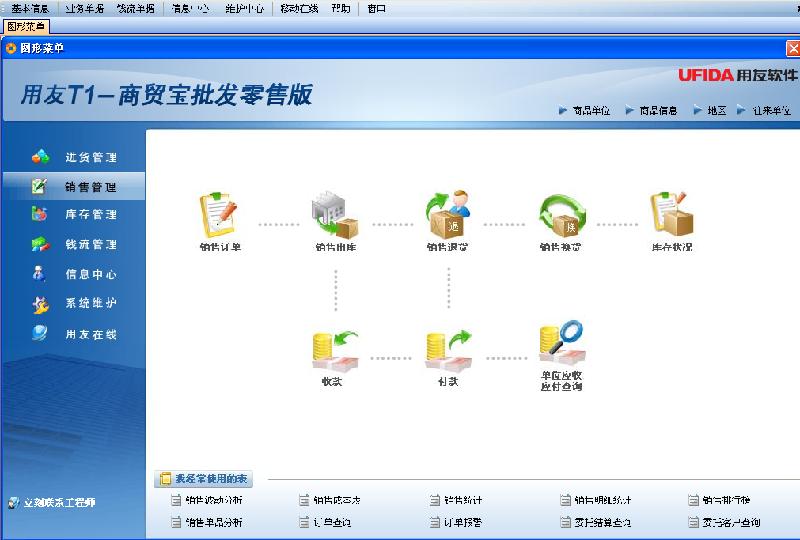Image resolution: width=800 pixels, height=540 pixels.
Task: Open the 销售订单 sales order icon
Action: click(x=219, y=215)
